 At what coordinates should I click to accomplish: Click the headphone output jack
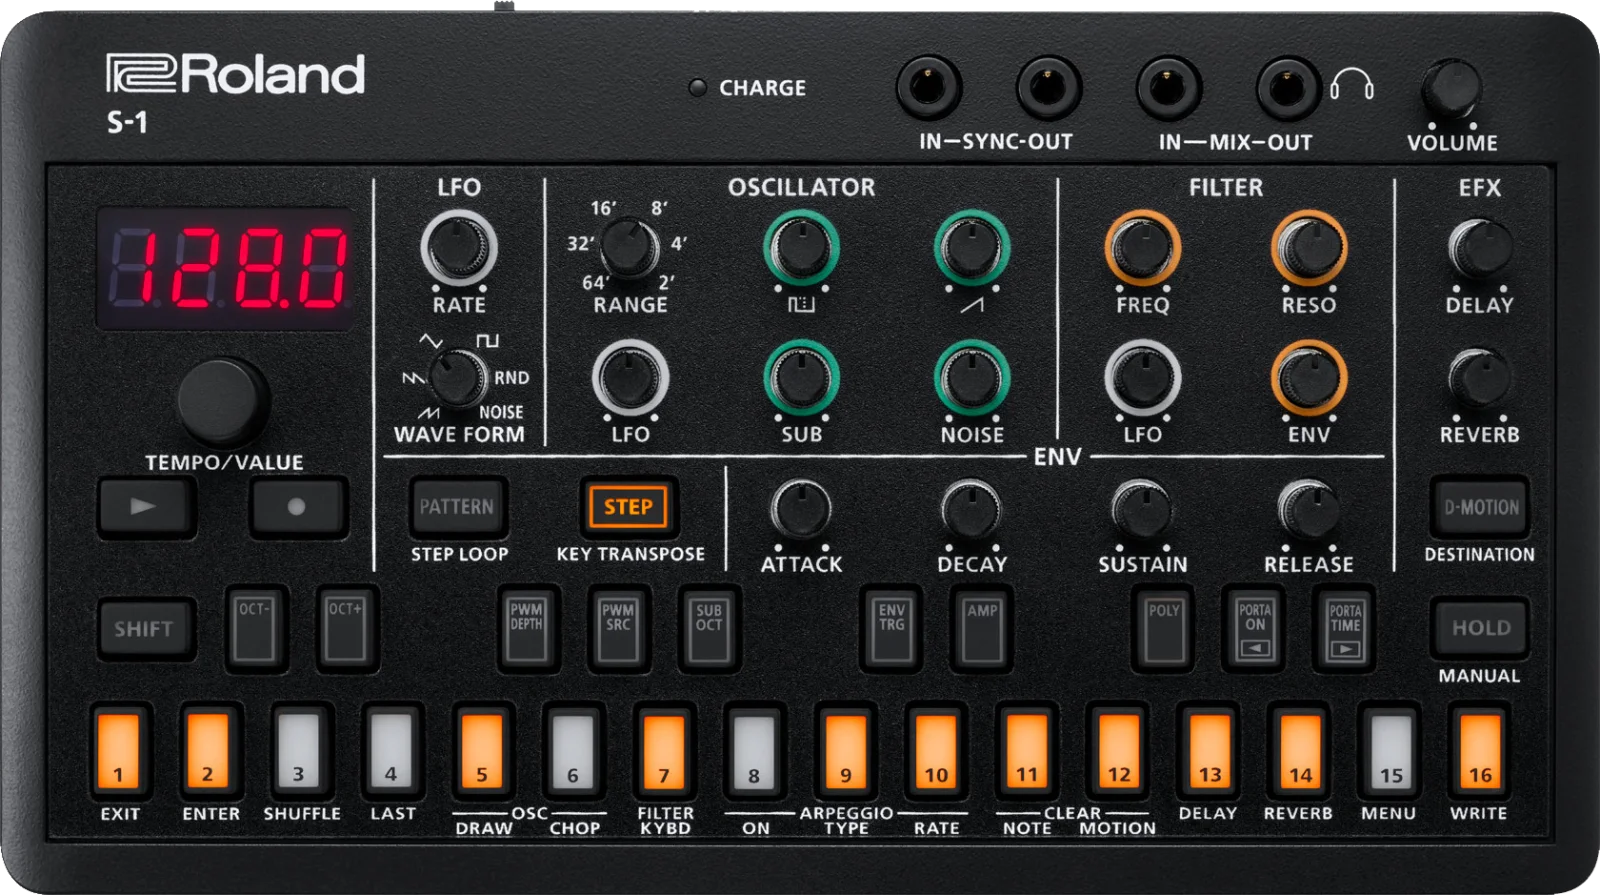tap(1288, 89)
